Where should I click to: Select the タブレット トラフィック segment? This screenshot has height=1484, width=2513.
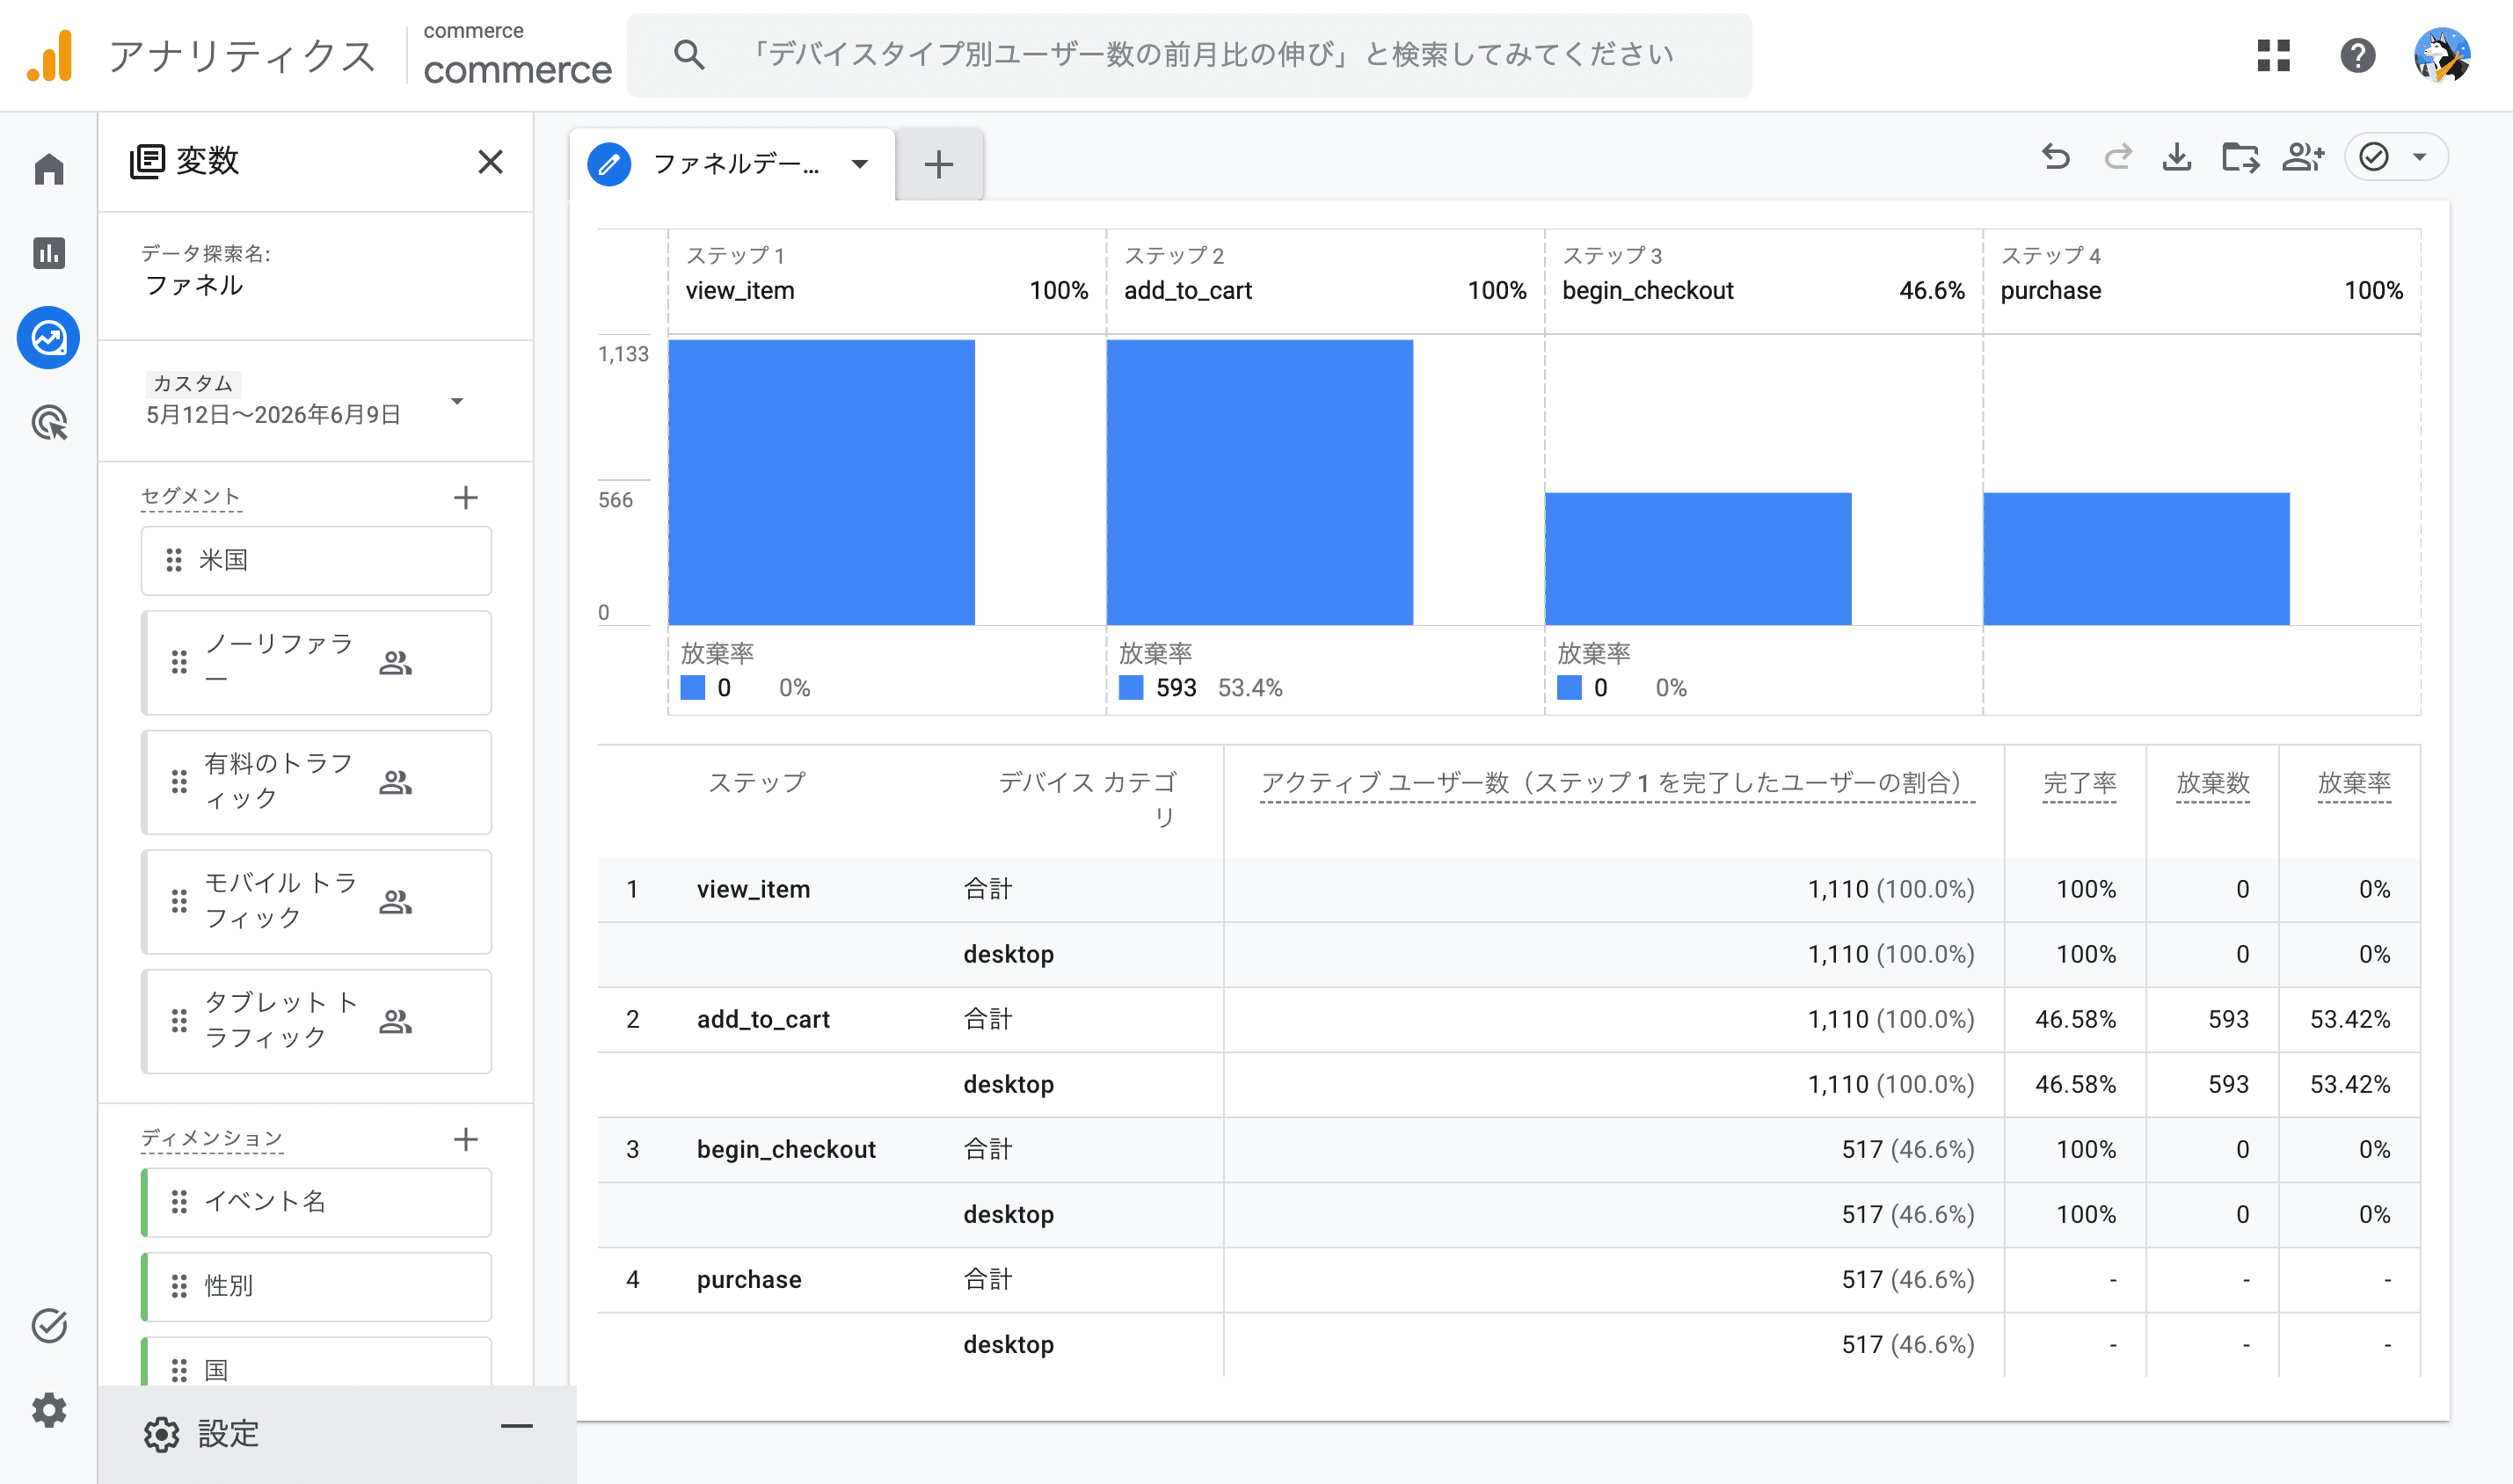[x=316, y=1021]
